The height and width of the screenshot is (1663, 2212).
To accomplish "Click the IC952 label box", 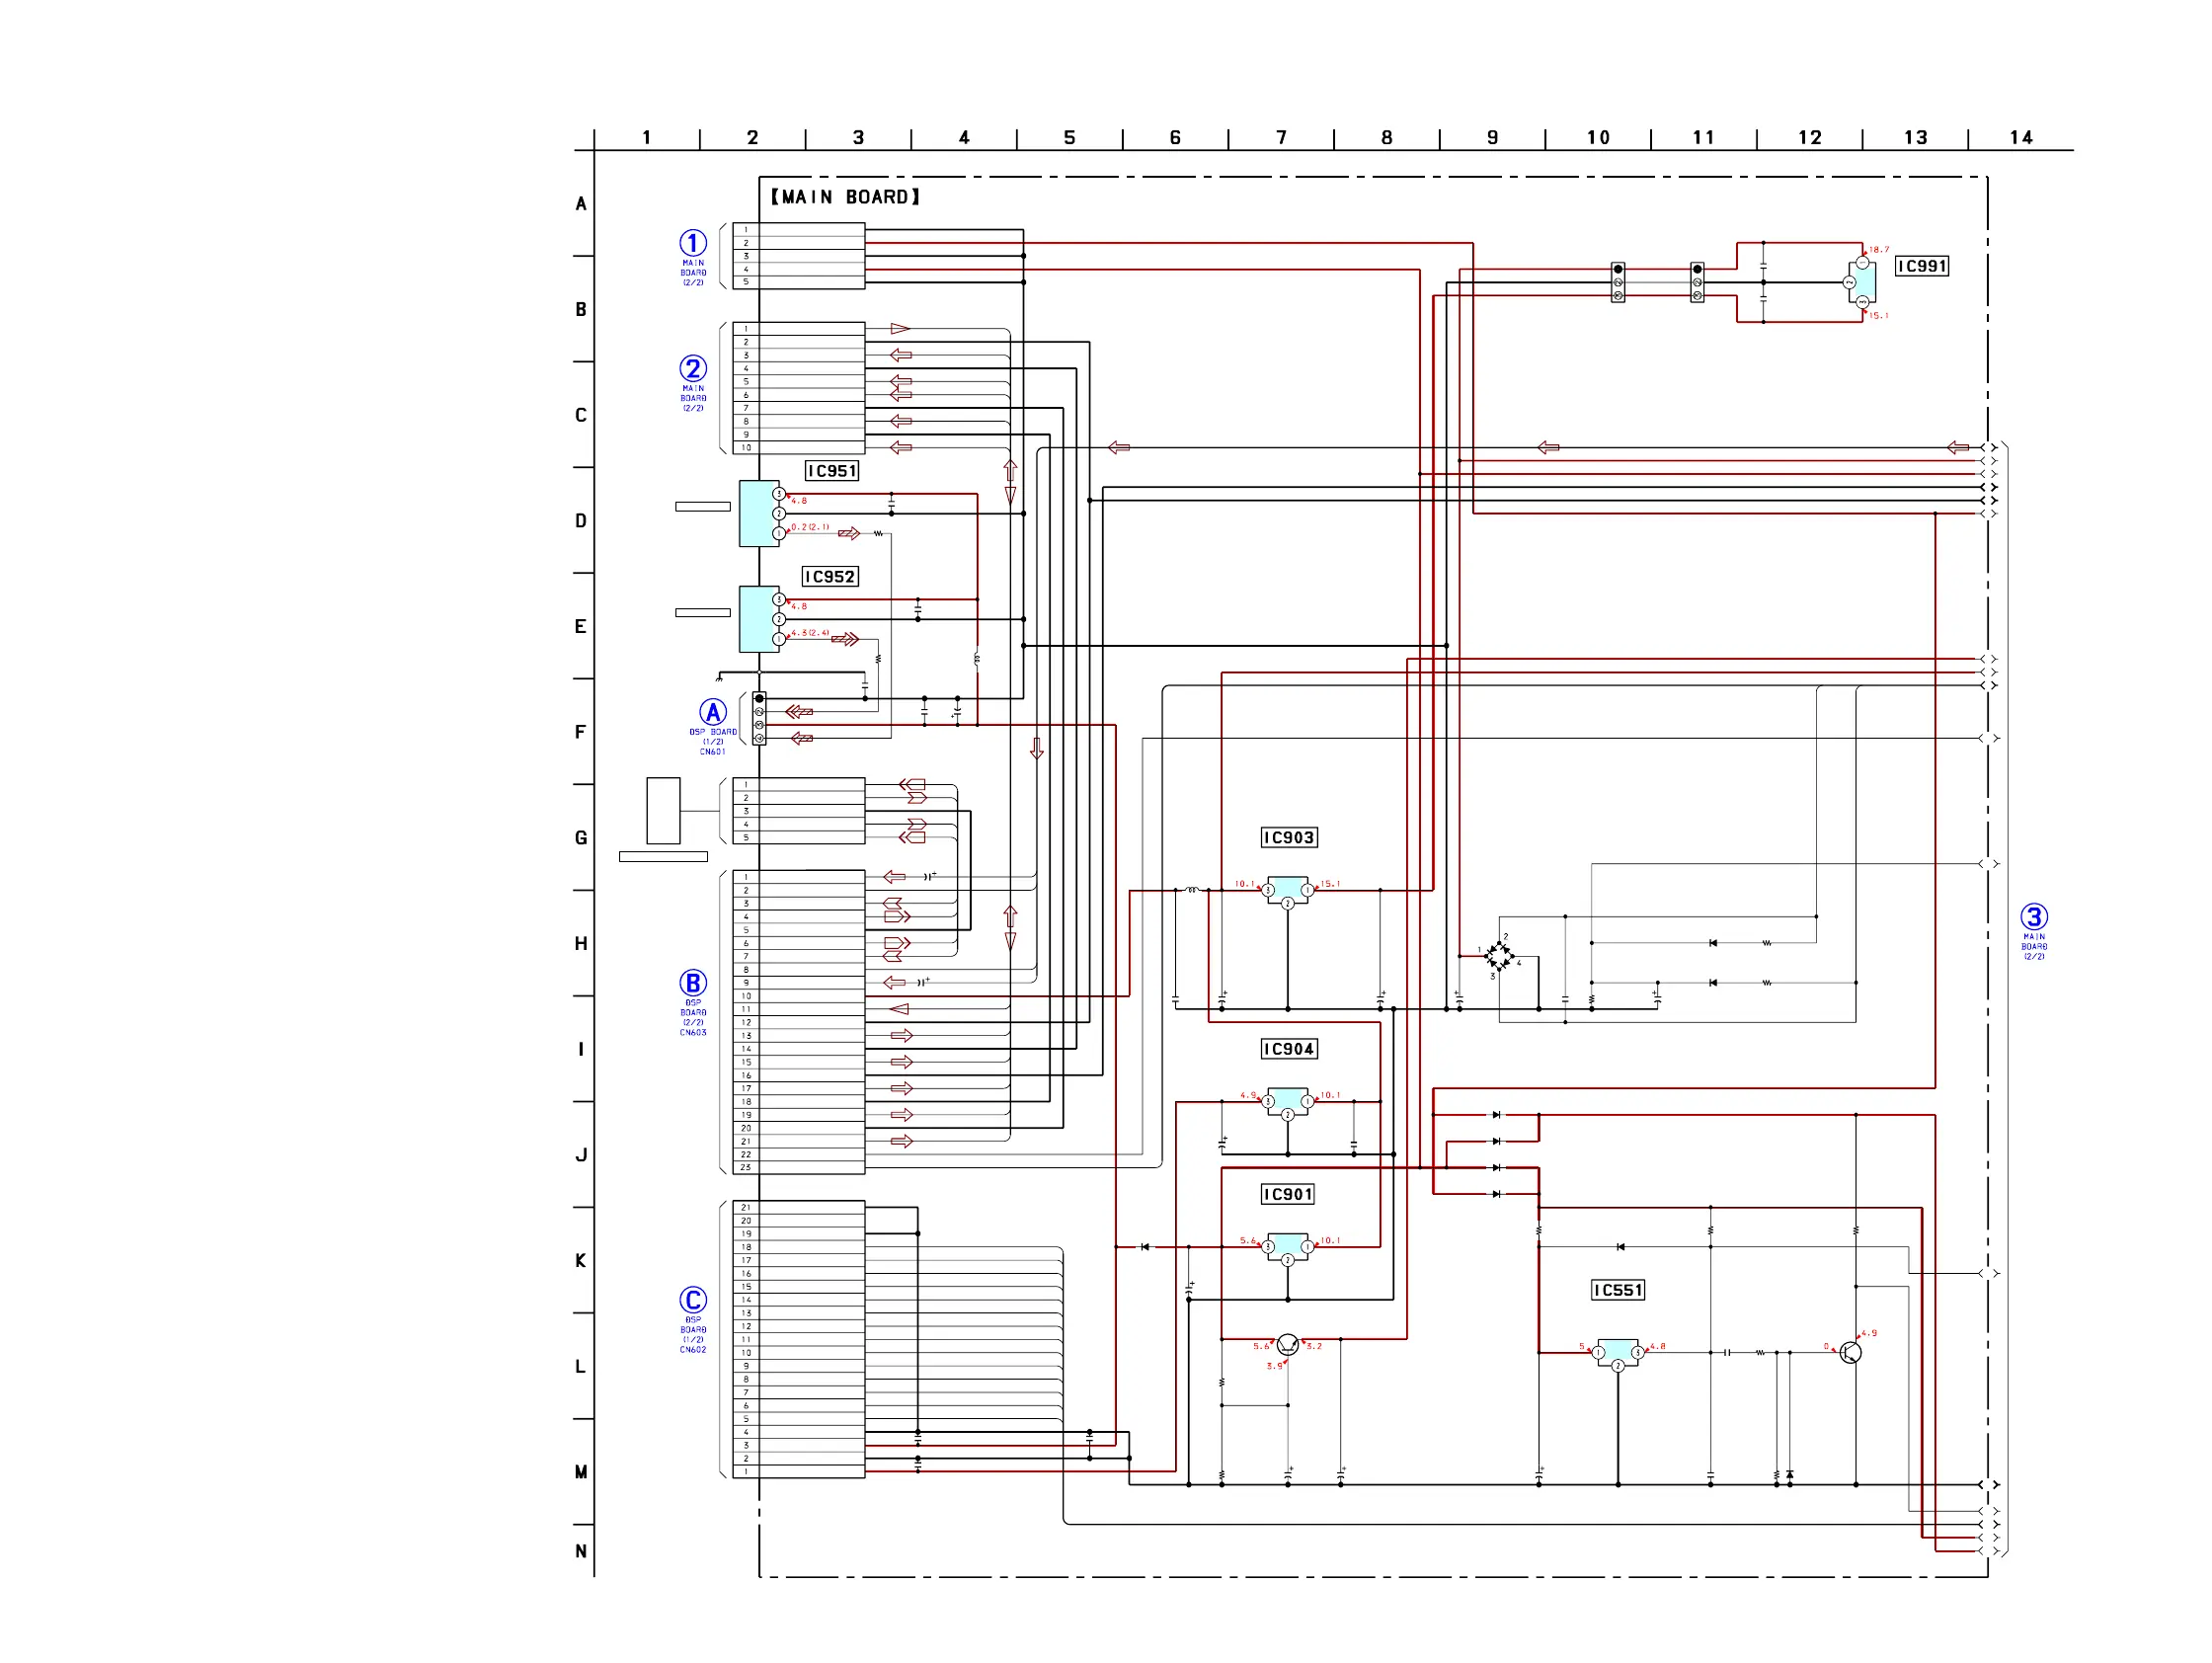I will point(830,577).
